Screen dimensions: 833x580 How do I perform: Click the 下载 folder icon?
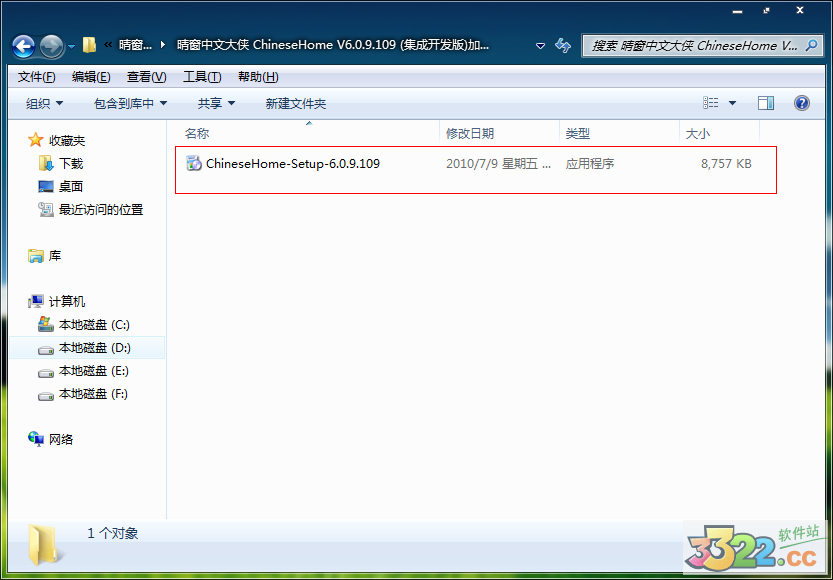(46, 164)
